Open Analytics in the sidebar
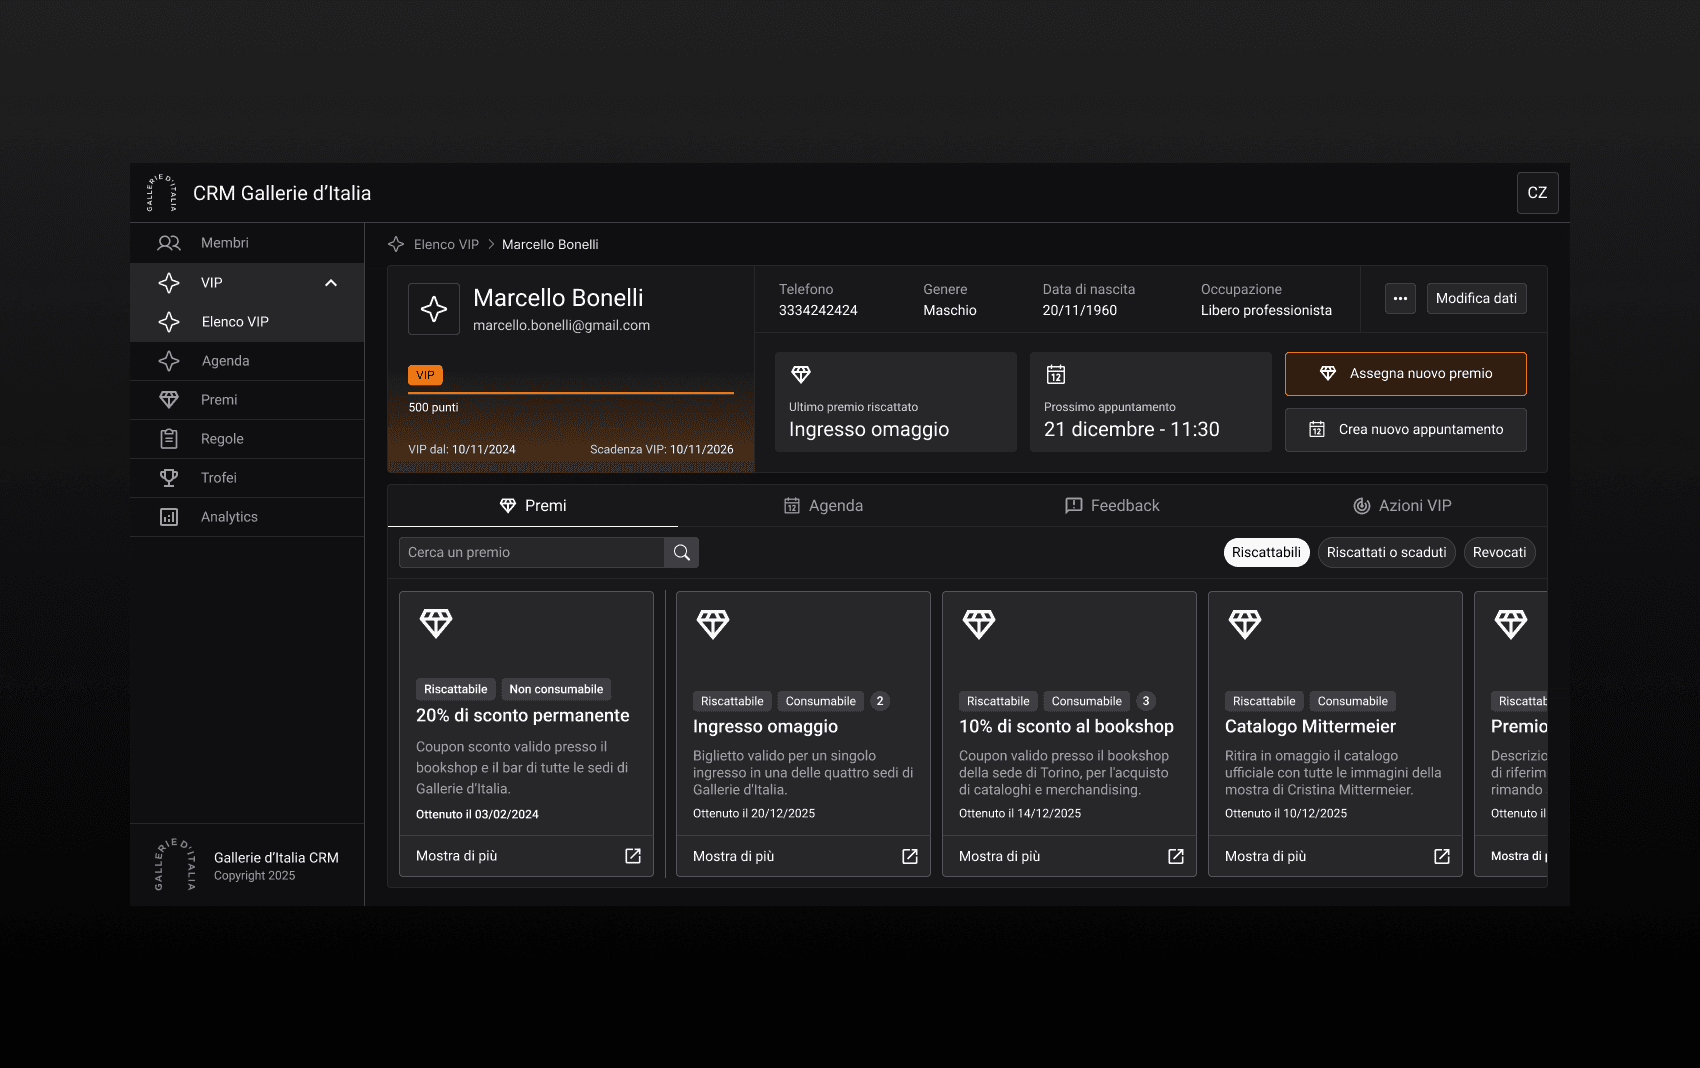1700x1068 pixels. coord(247,517)
